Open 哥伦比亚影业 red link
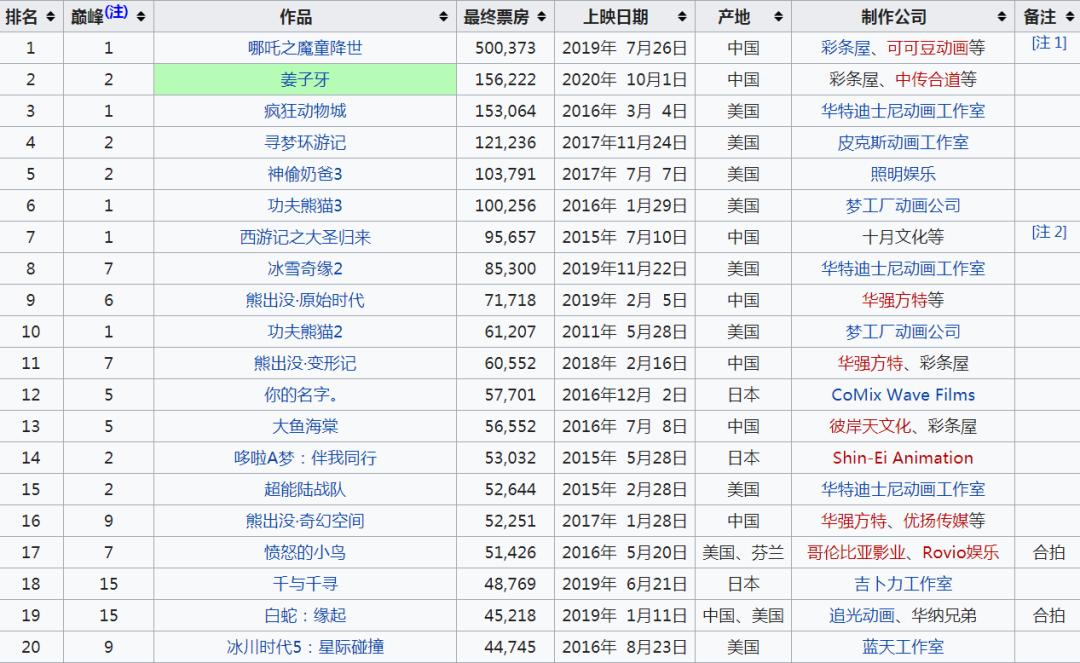Image resolution: width=1080 pixels, height=663 pixels. coord(856,553)
